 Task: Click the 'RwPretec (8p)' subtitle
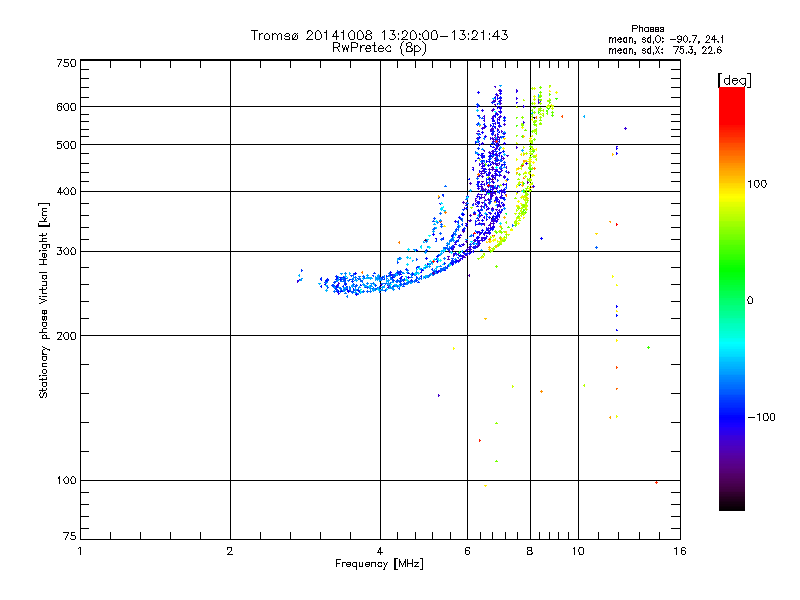[379, 48]
